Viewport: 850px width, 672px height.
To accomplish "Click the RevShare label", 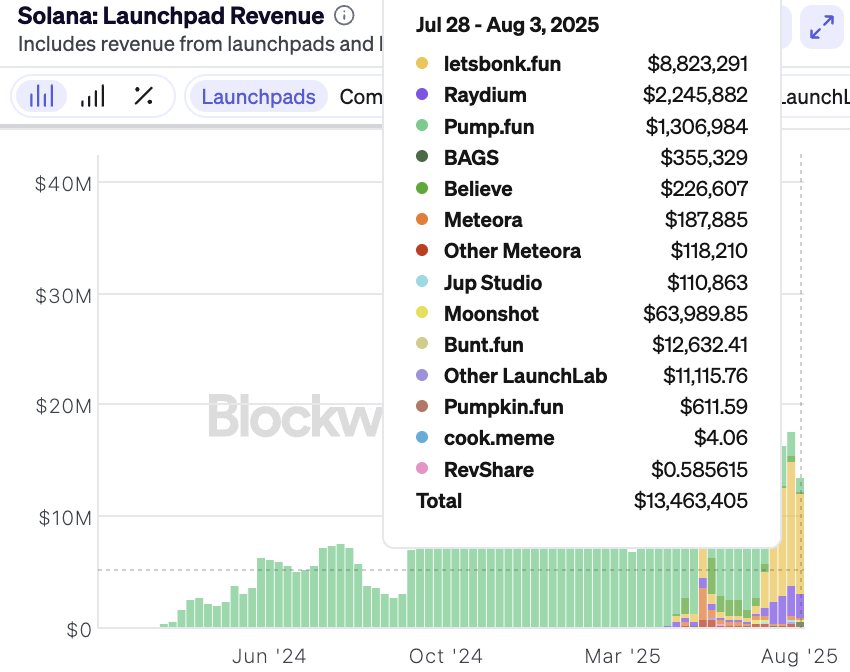I will pos(488,469).
